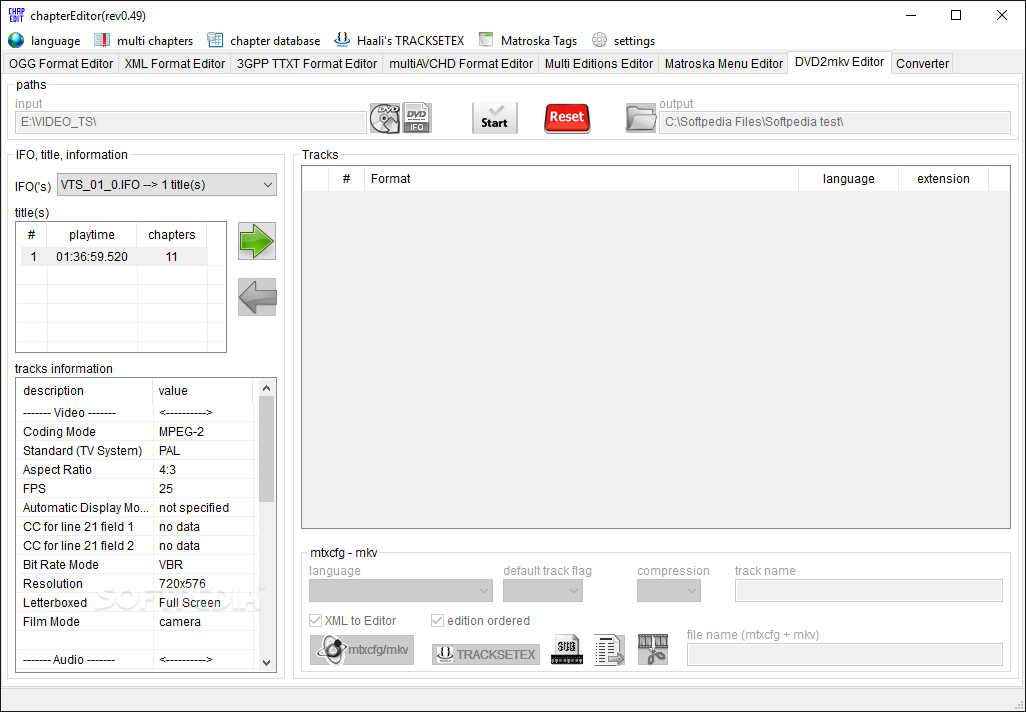Click the track name field
This screenshot has height=712, width=1026.
pyautogui.click(x=868, y=590)
